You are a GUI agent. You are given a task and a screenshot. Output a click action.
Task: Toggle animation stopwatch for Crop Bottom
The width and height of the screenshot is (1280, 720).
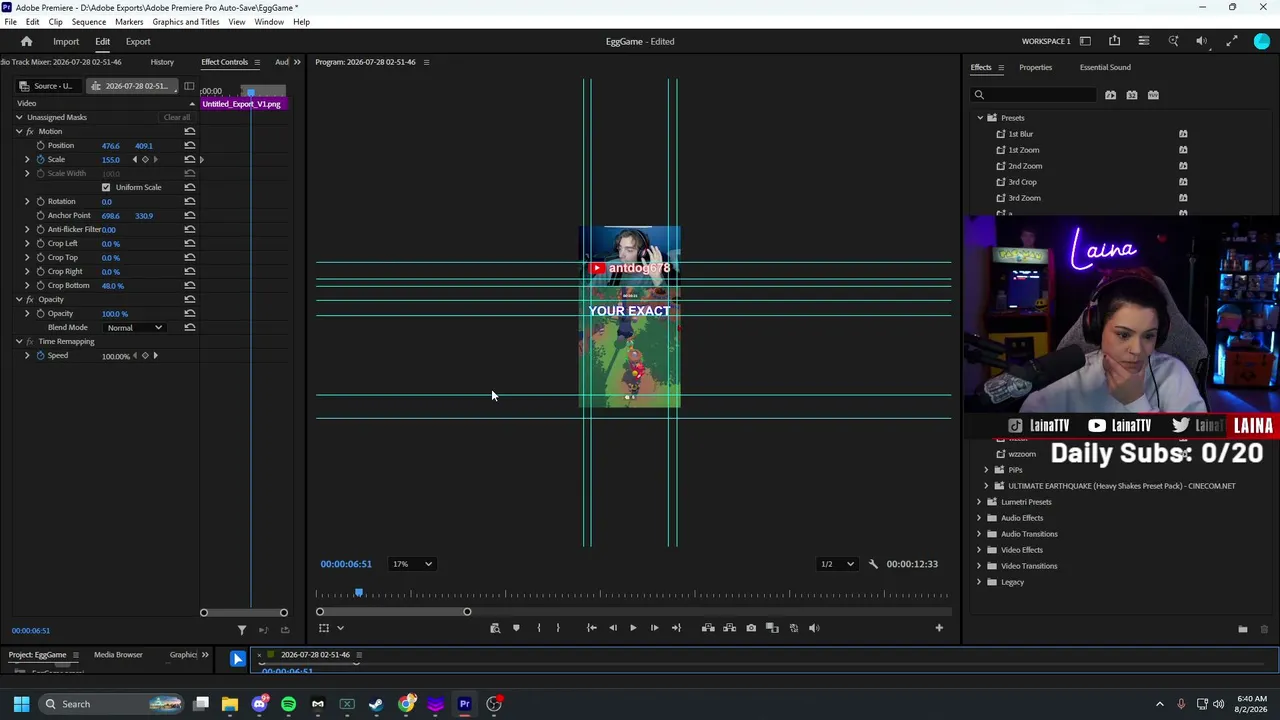pos(41,286)
